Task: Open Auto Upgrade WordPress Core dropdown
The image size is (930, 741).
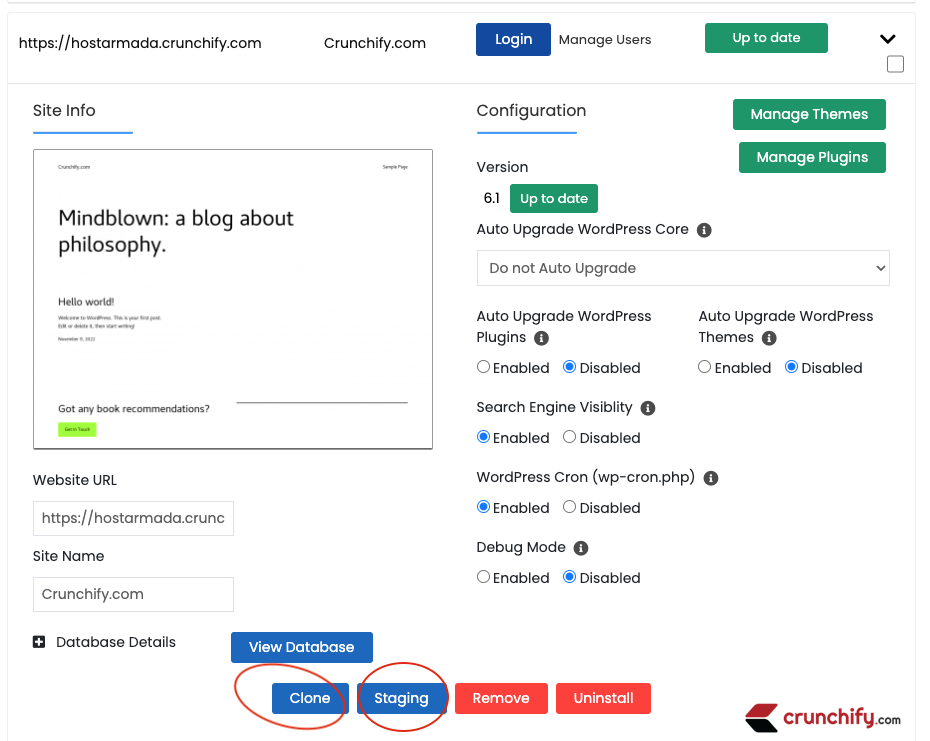Action: 683,268
